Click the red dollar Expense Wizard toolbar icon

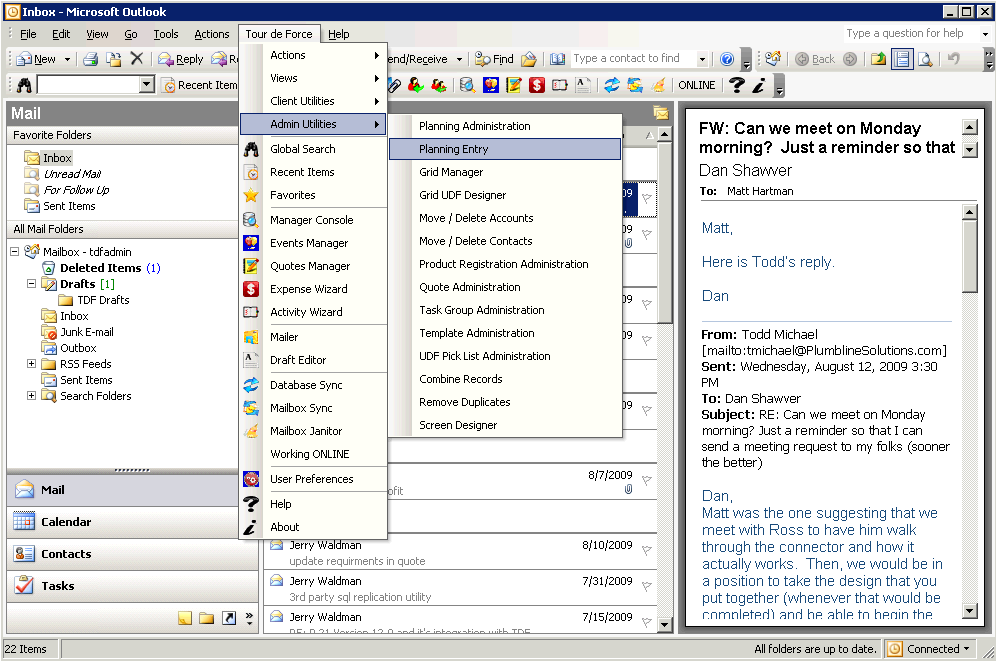point(537,84)
